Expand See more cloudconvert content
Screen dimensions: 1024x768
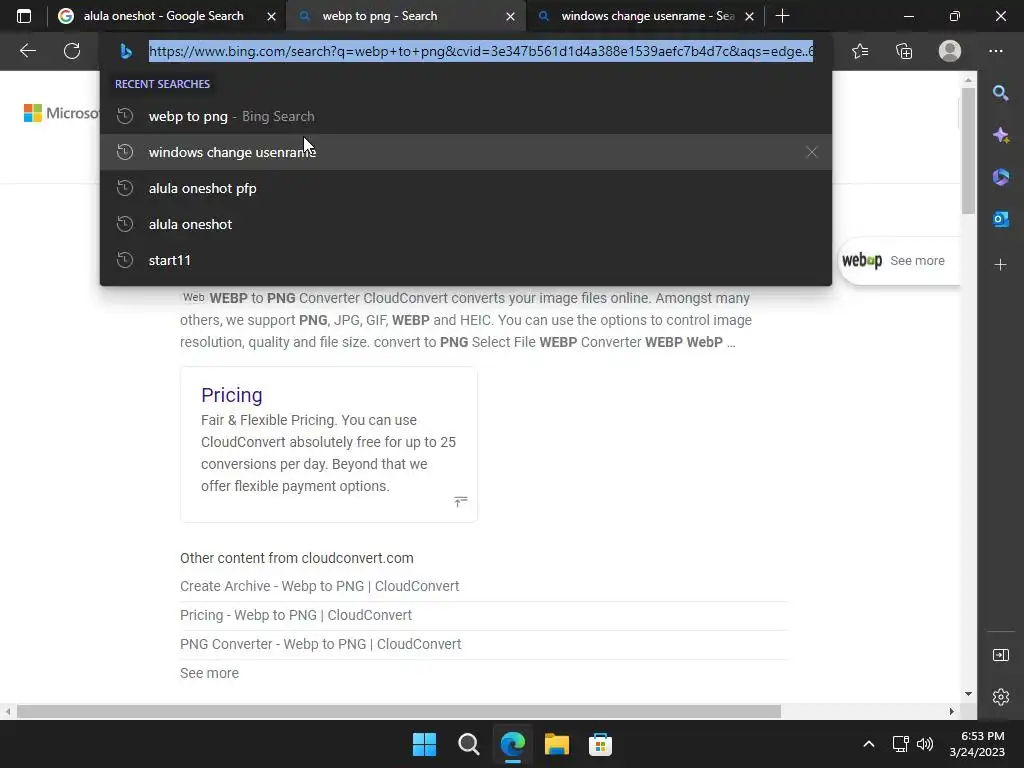[x=210, y=673]
